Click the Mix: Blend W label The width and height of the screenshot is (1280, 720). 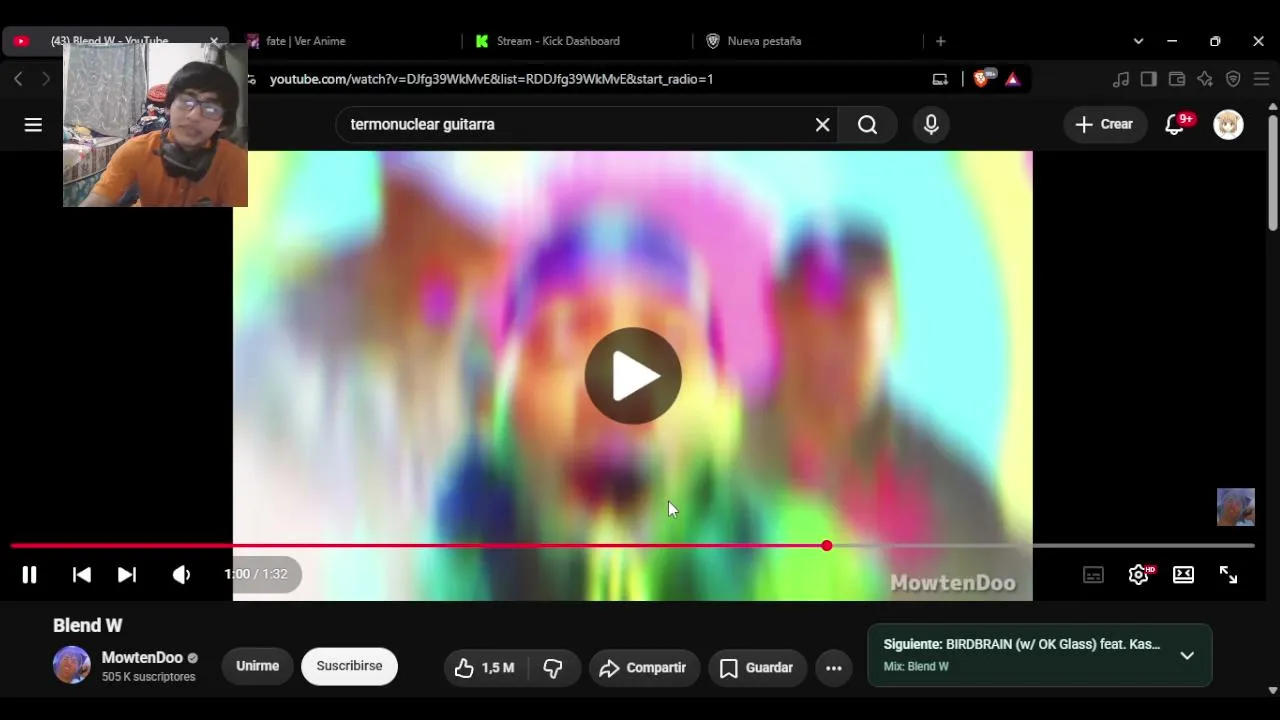(916, 667)
